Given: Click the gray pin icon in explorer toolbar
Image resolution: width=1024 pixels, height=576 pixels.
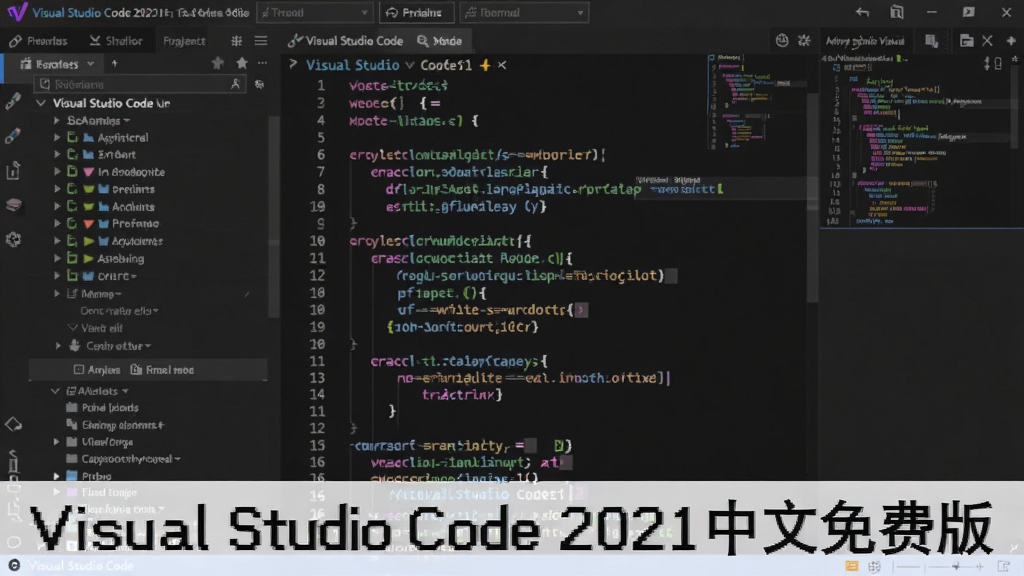Looking at the screenshot, I should 217,63.
